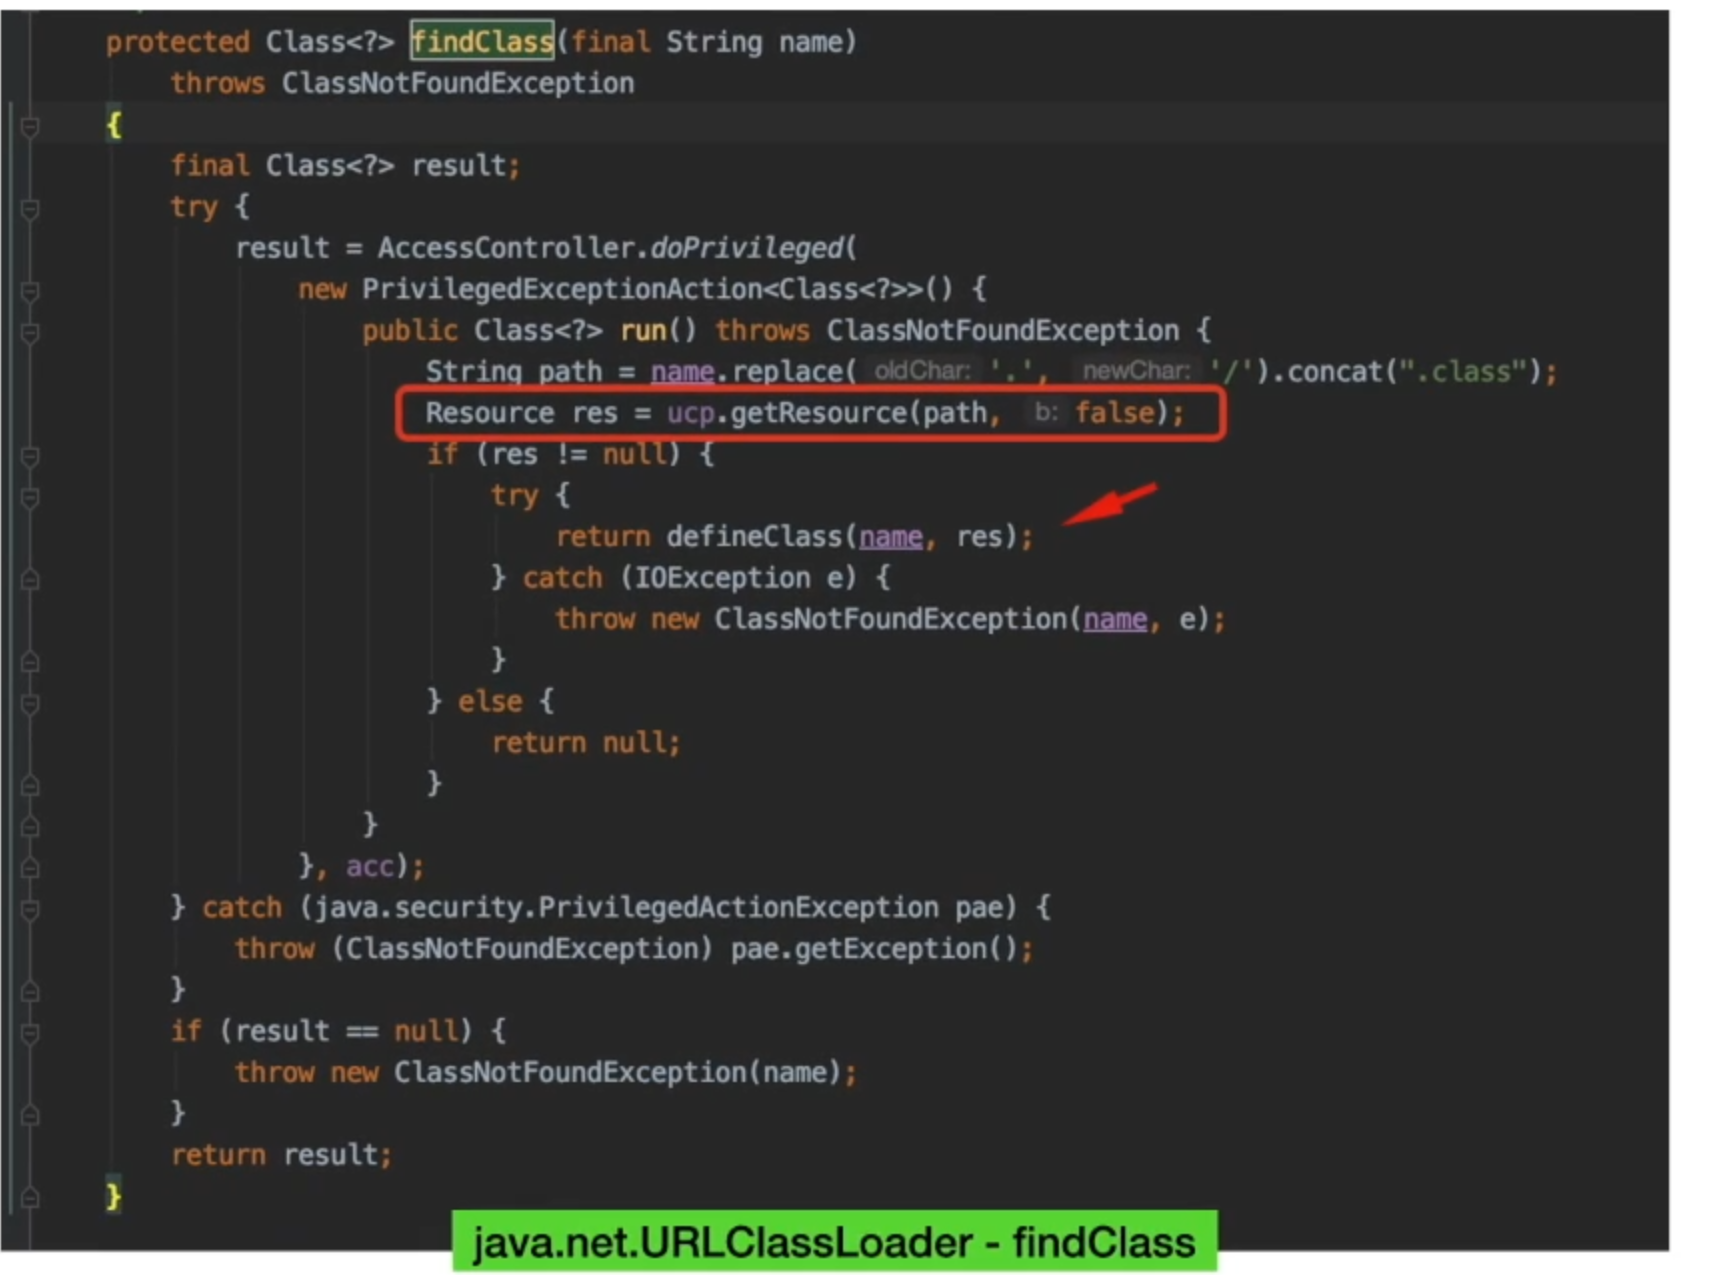Click the 'b:' hint before false

click(x=1046, y=412)
